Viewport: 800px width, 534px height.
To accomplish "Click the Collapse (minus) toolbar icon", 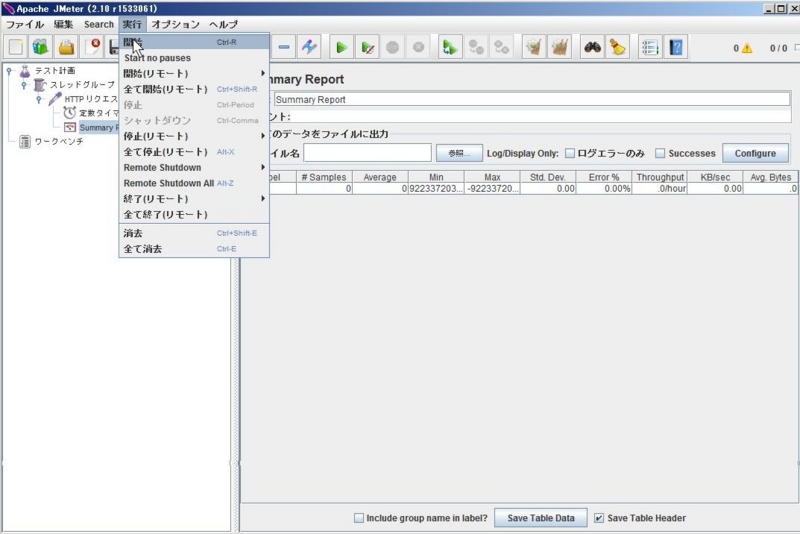I will coord(284,47).
